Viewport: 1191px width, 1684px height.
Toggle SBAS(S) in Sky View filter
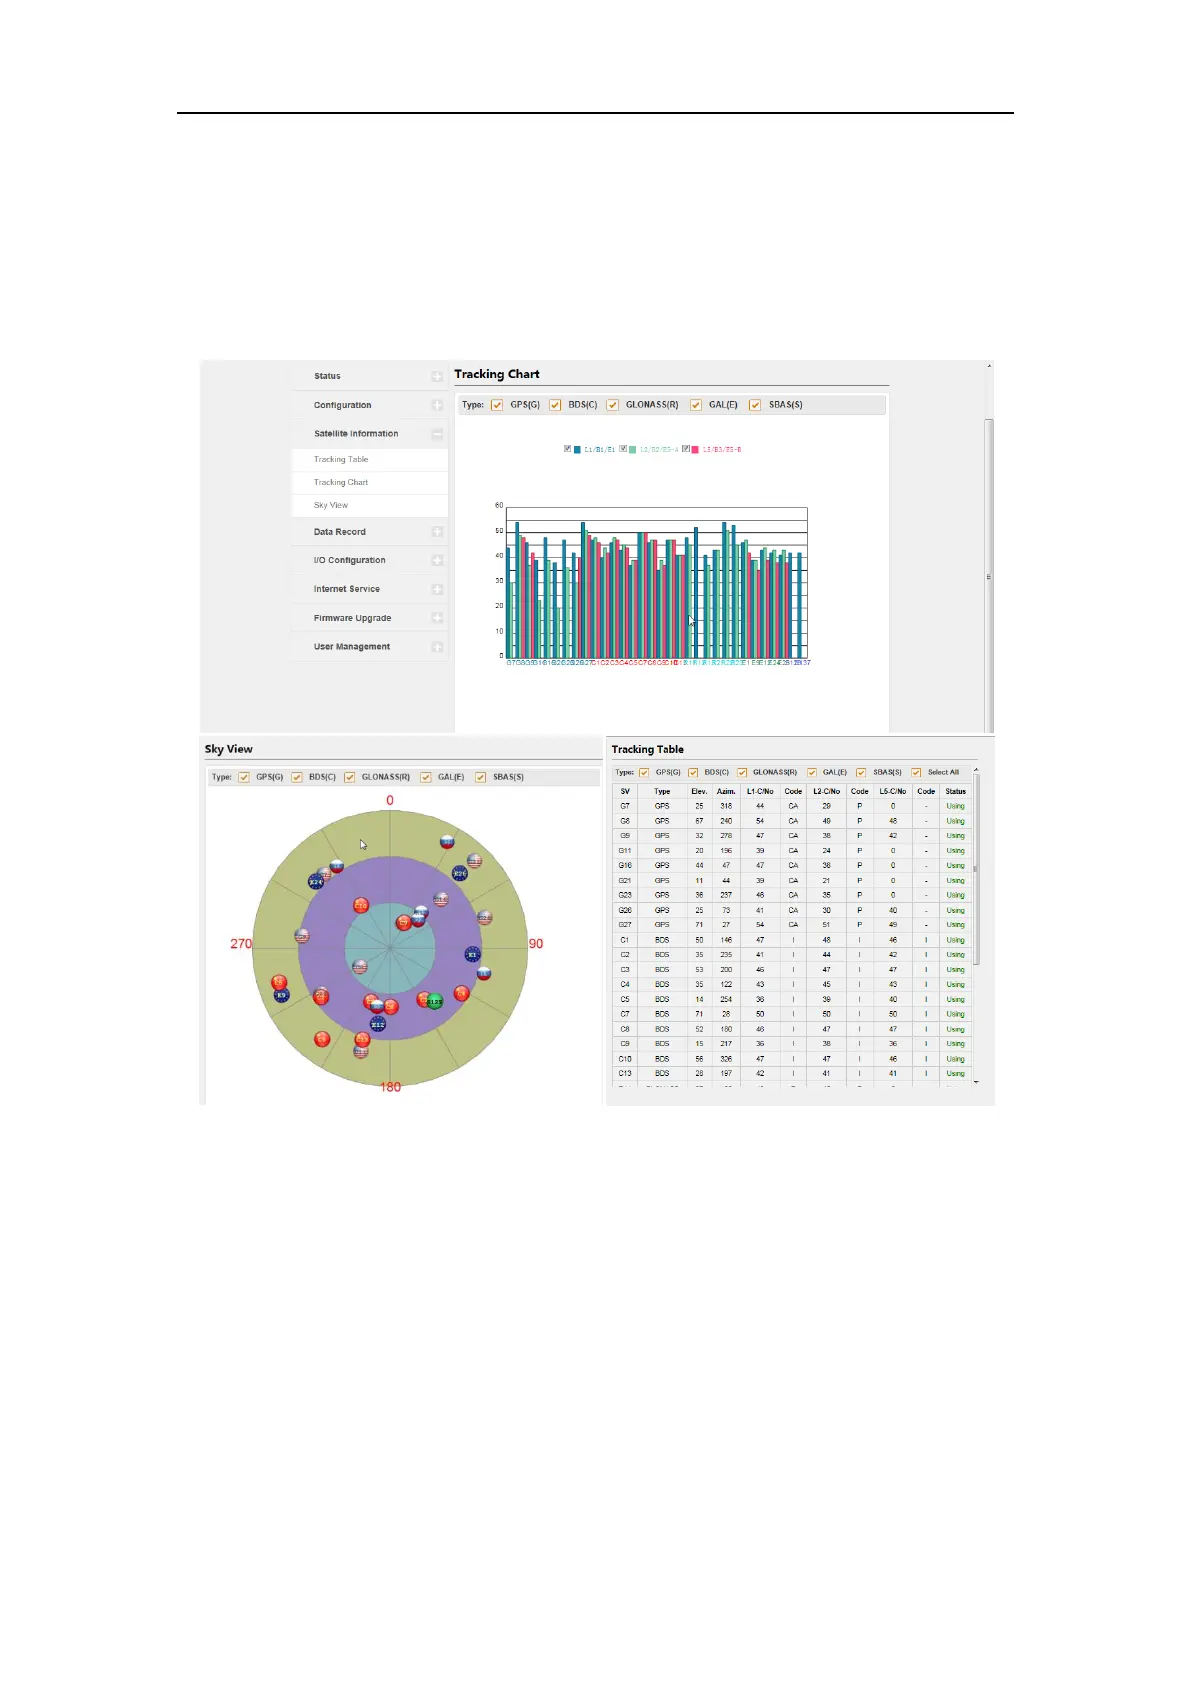pos(480,777)
